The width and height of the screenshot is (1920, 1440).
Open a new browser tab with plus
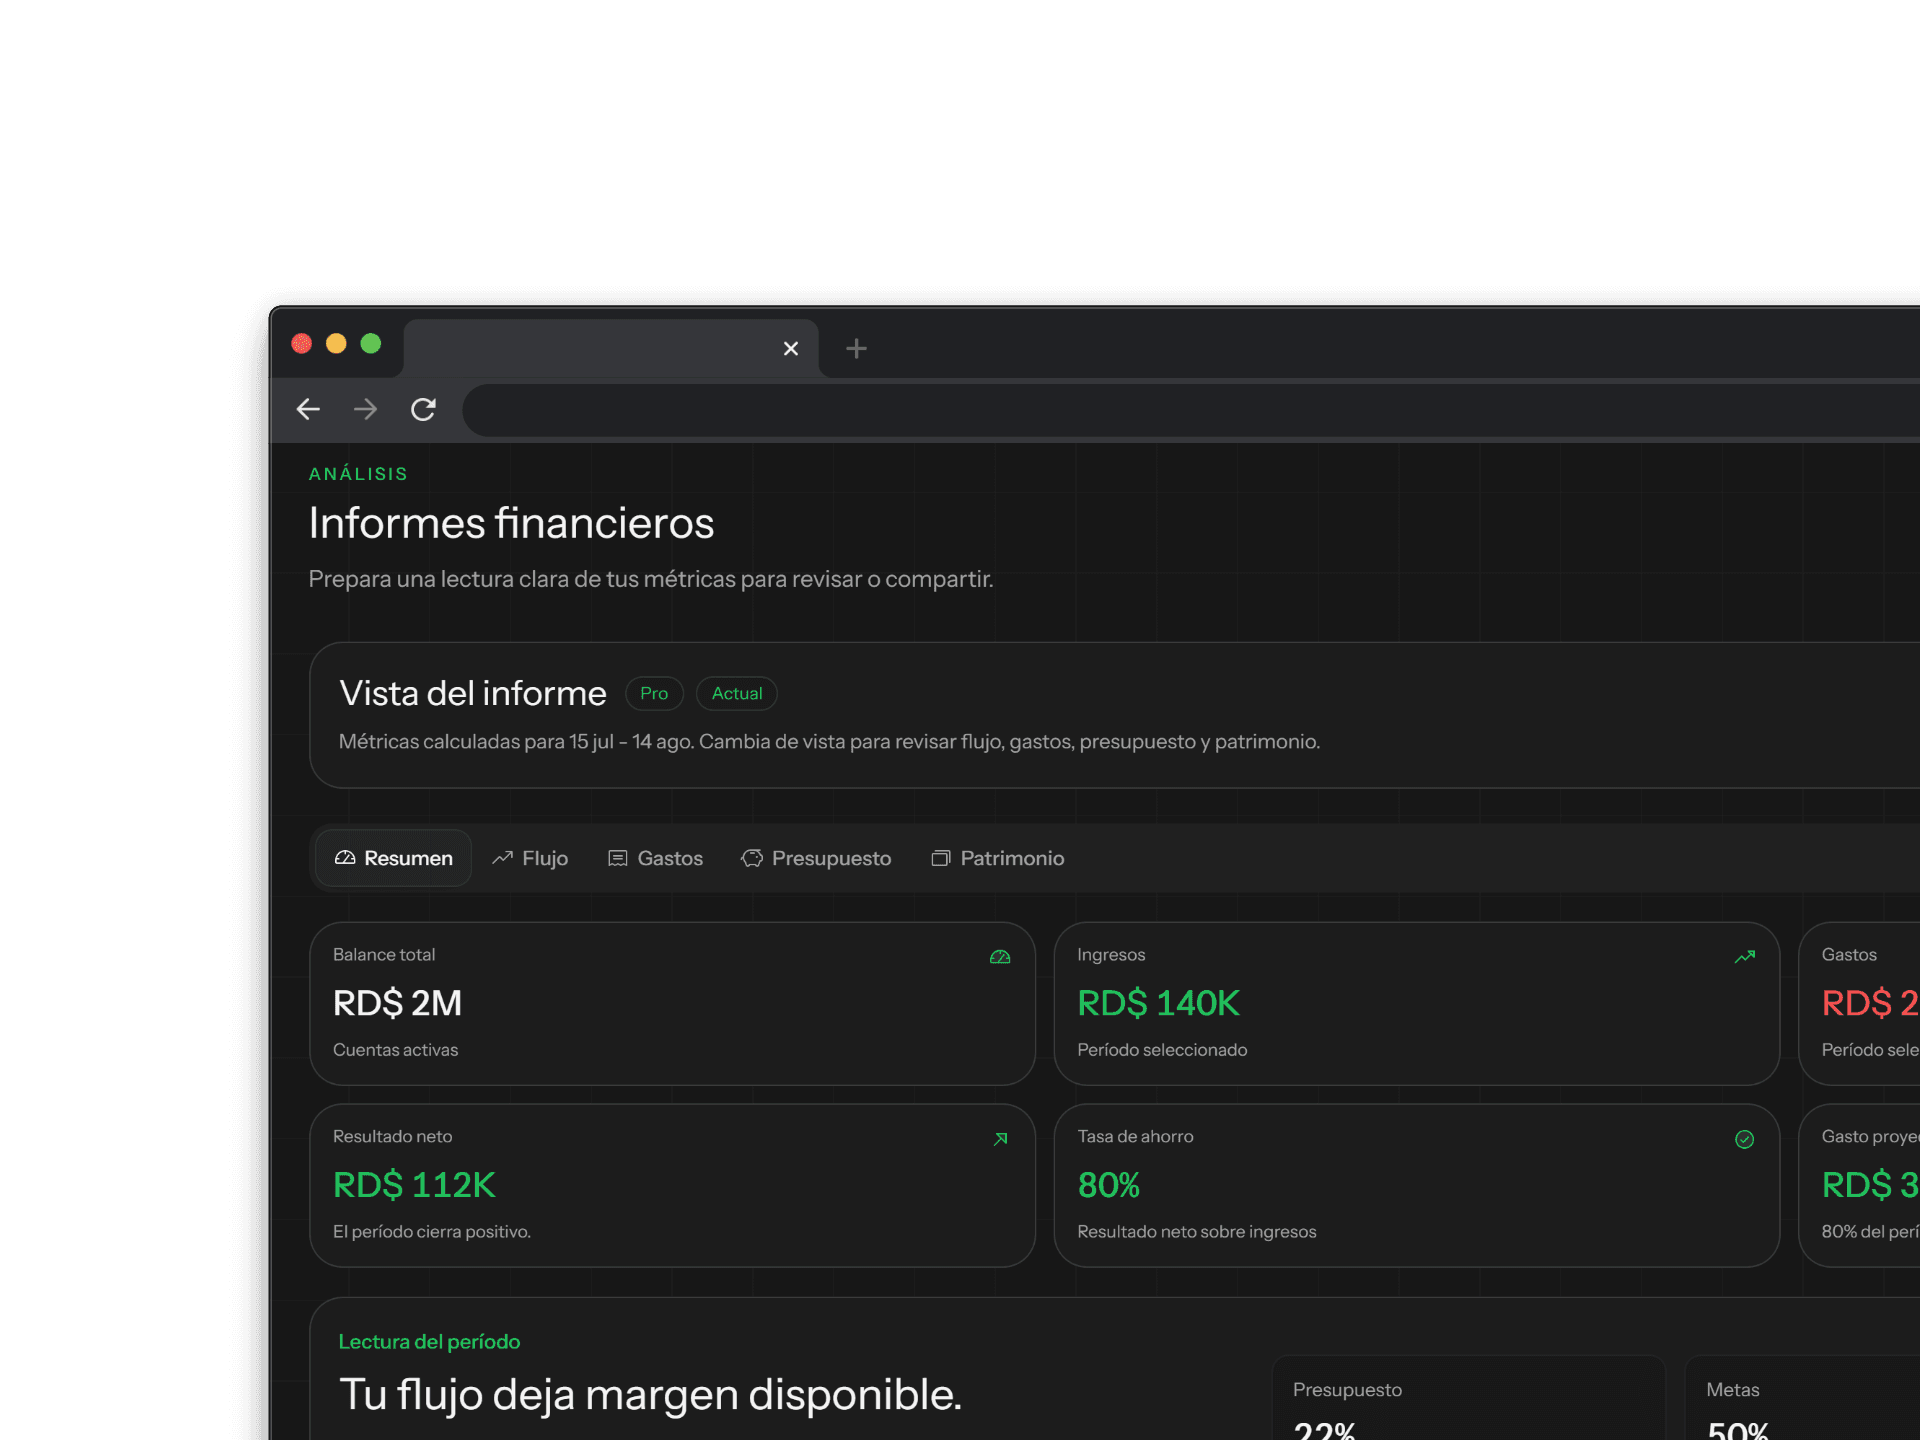tap(856, 348)
